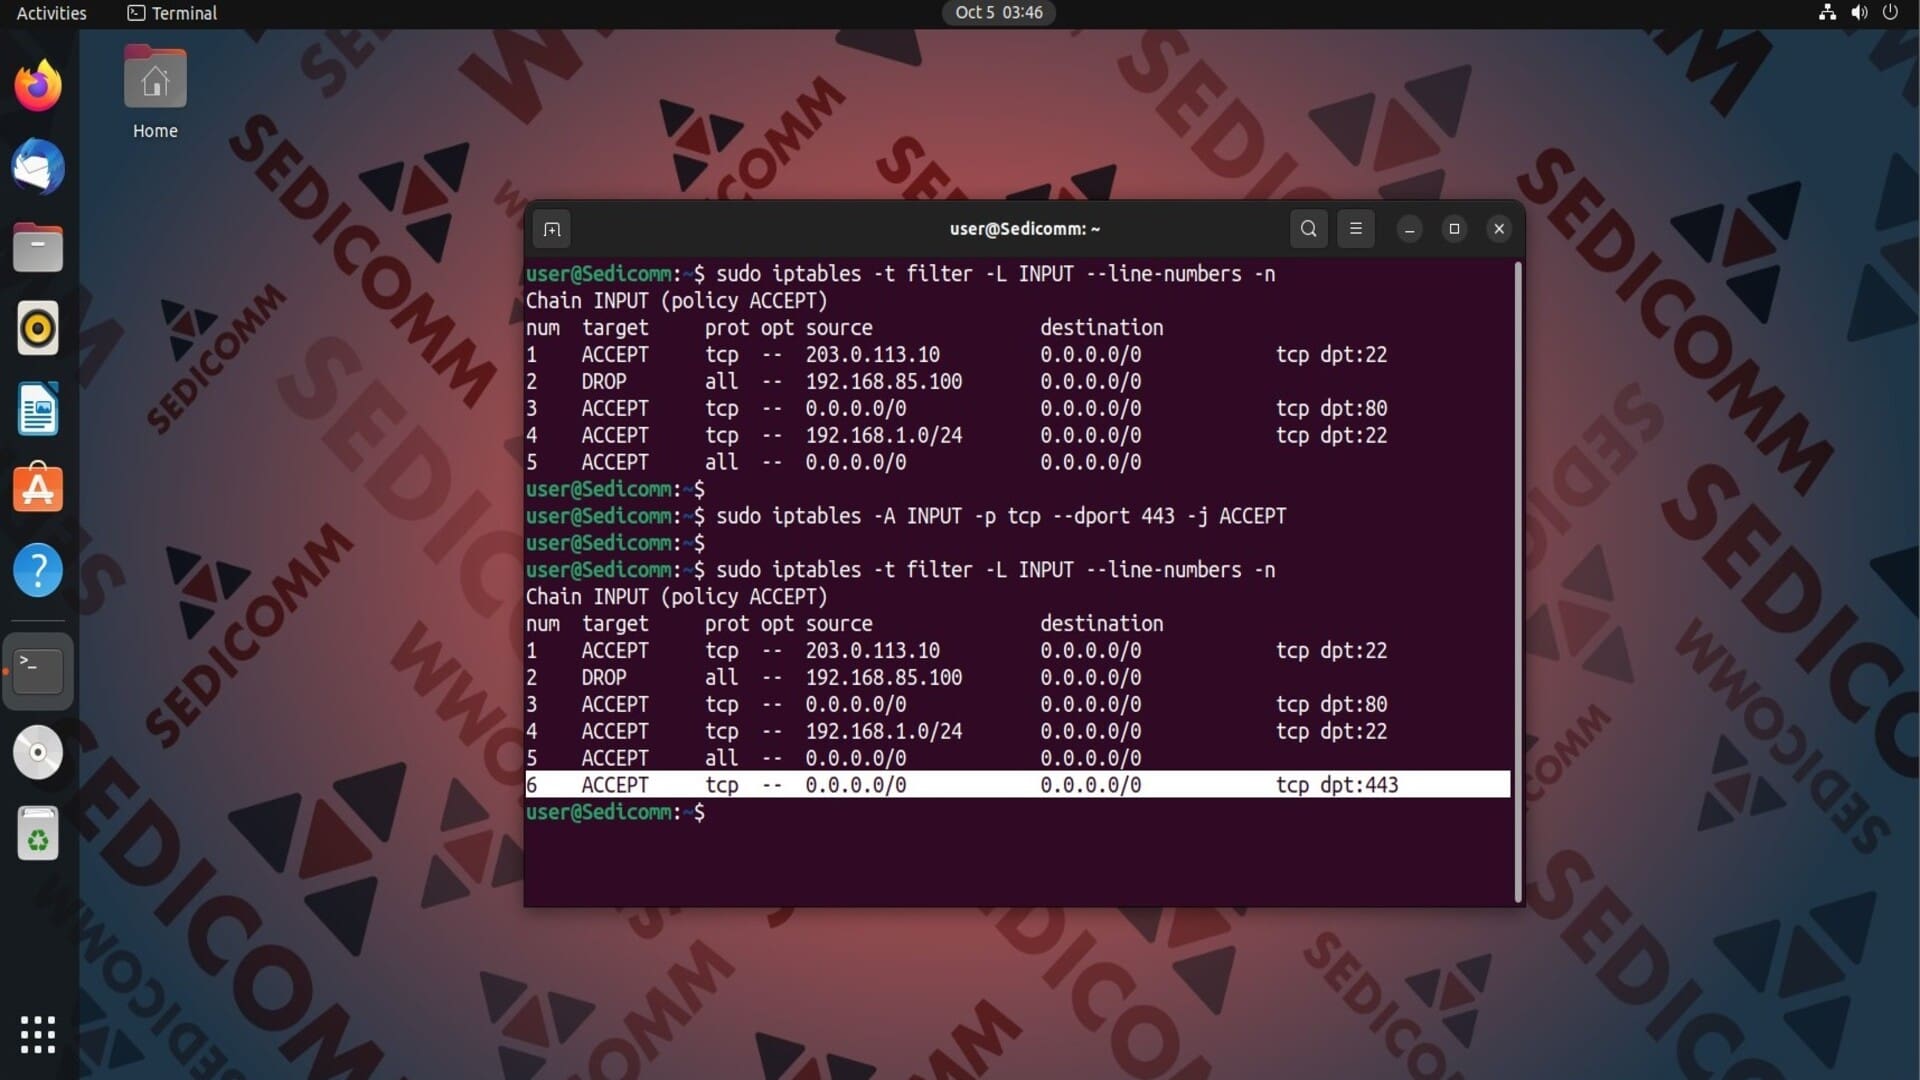This screenshot has height=1080, width=1920.
Task: Show Applications grid button
Action: 38,1034
